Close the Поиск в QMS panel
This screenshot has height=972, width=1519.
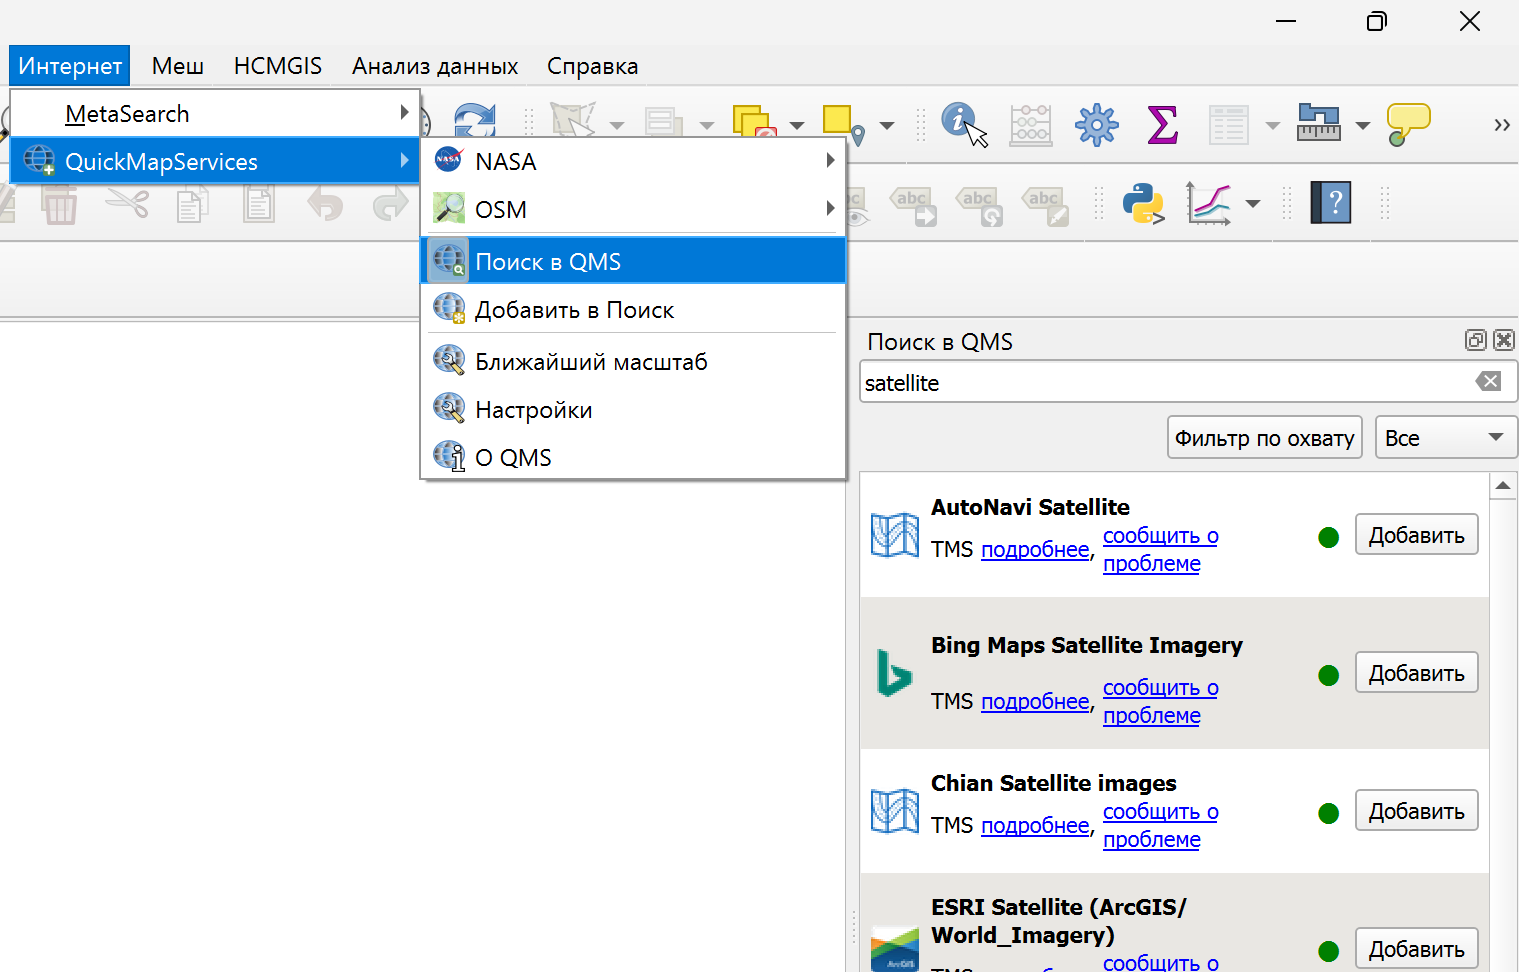point(1503,340)
